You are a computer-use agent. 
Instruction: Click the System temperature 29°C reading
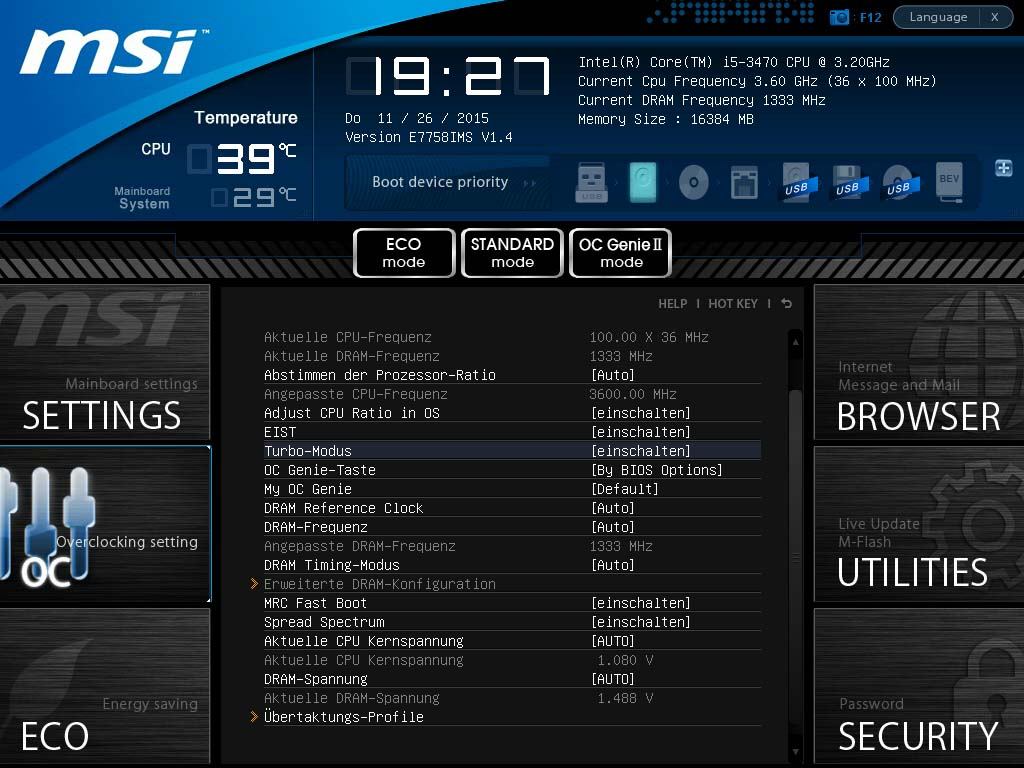pyautogui.click(x=255, y=197)
